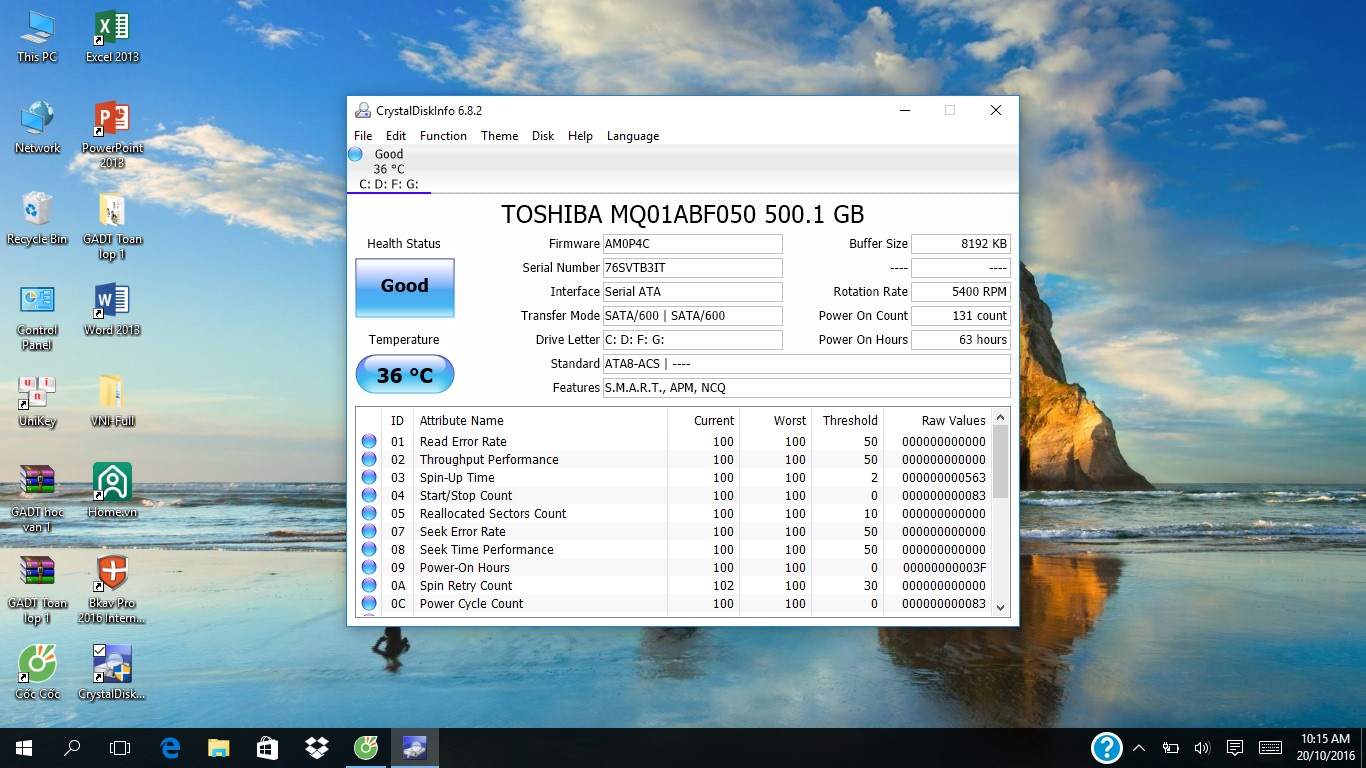Click the Dropbox icon in the taskbar

(x=317, y=747)
